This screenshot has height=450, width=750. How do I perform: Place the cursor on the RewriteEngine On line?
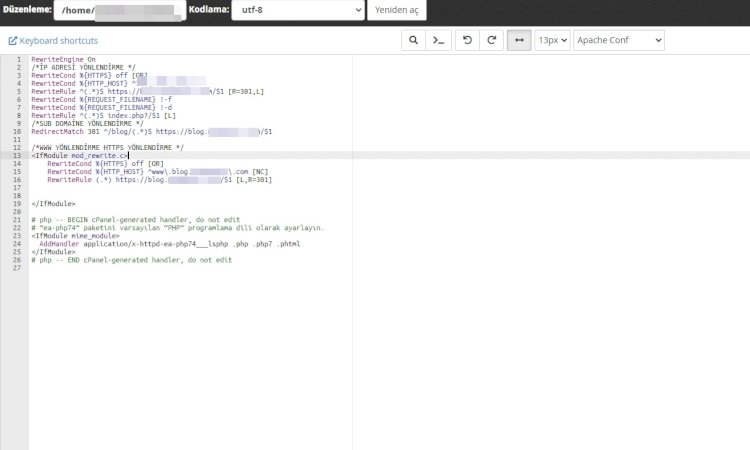[x=64, y=59]
